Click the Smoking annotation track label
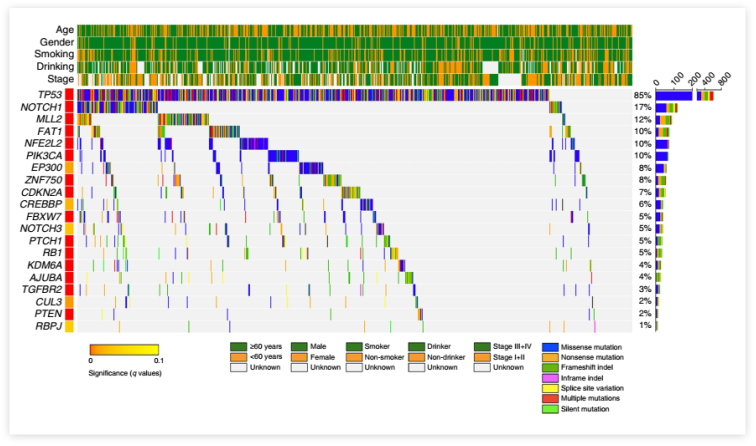This screenshot has width=756, height=446. tap(50, 54)
